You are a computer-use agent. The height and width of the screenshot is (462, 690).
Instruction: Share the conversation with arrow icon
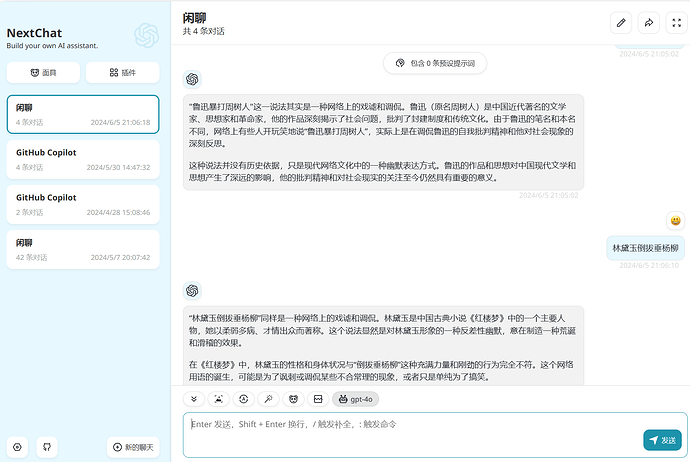pyautogui.click(x=649, y=23)
